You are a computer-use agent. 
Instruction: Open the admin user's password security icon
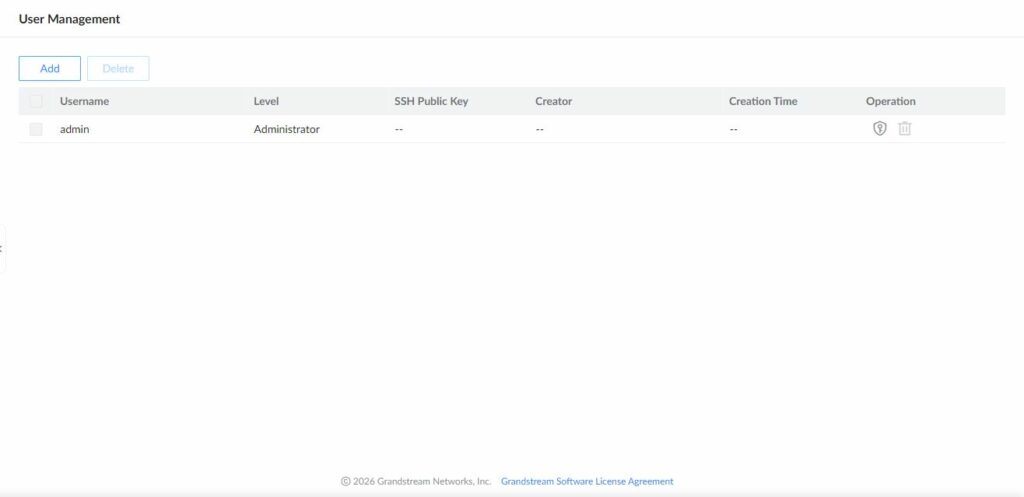tap(880, 129)
